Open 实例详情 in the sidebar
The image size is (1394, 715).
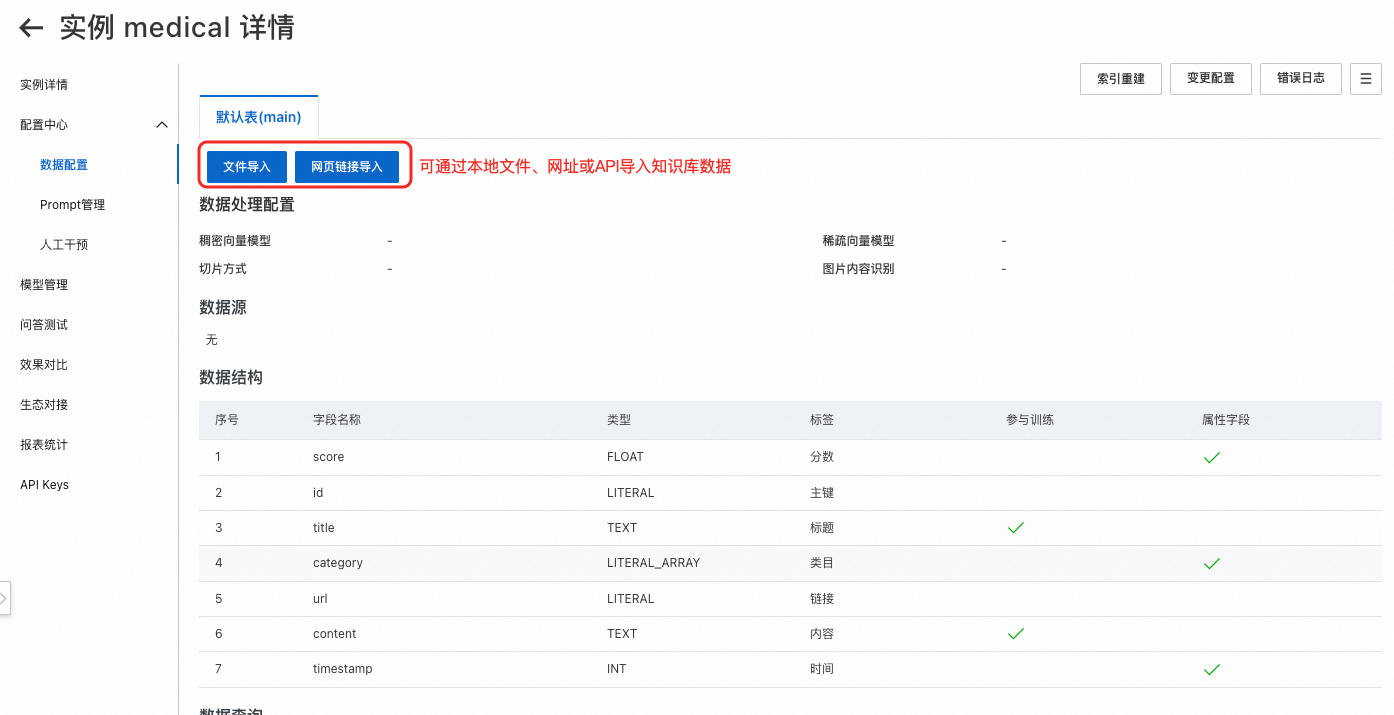coord(44,85)
